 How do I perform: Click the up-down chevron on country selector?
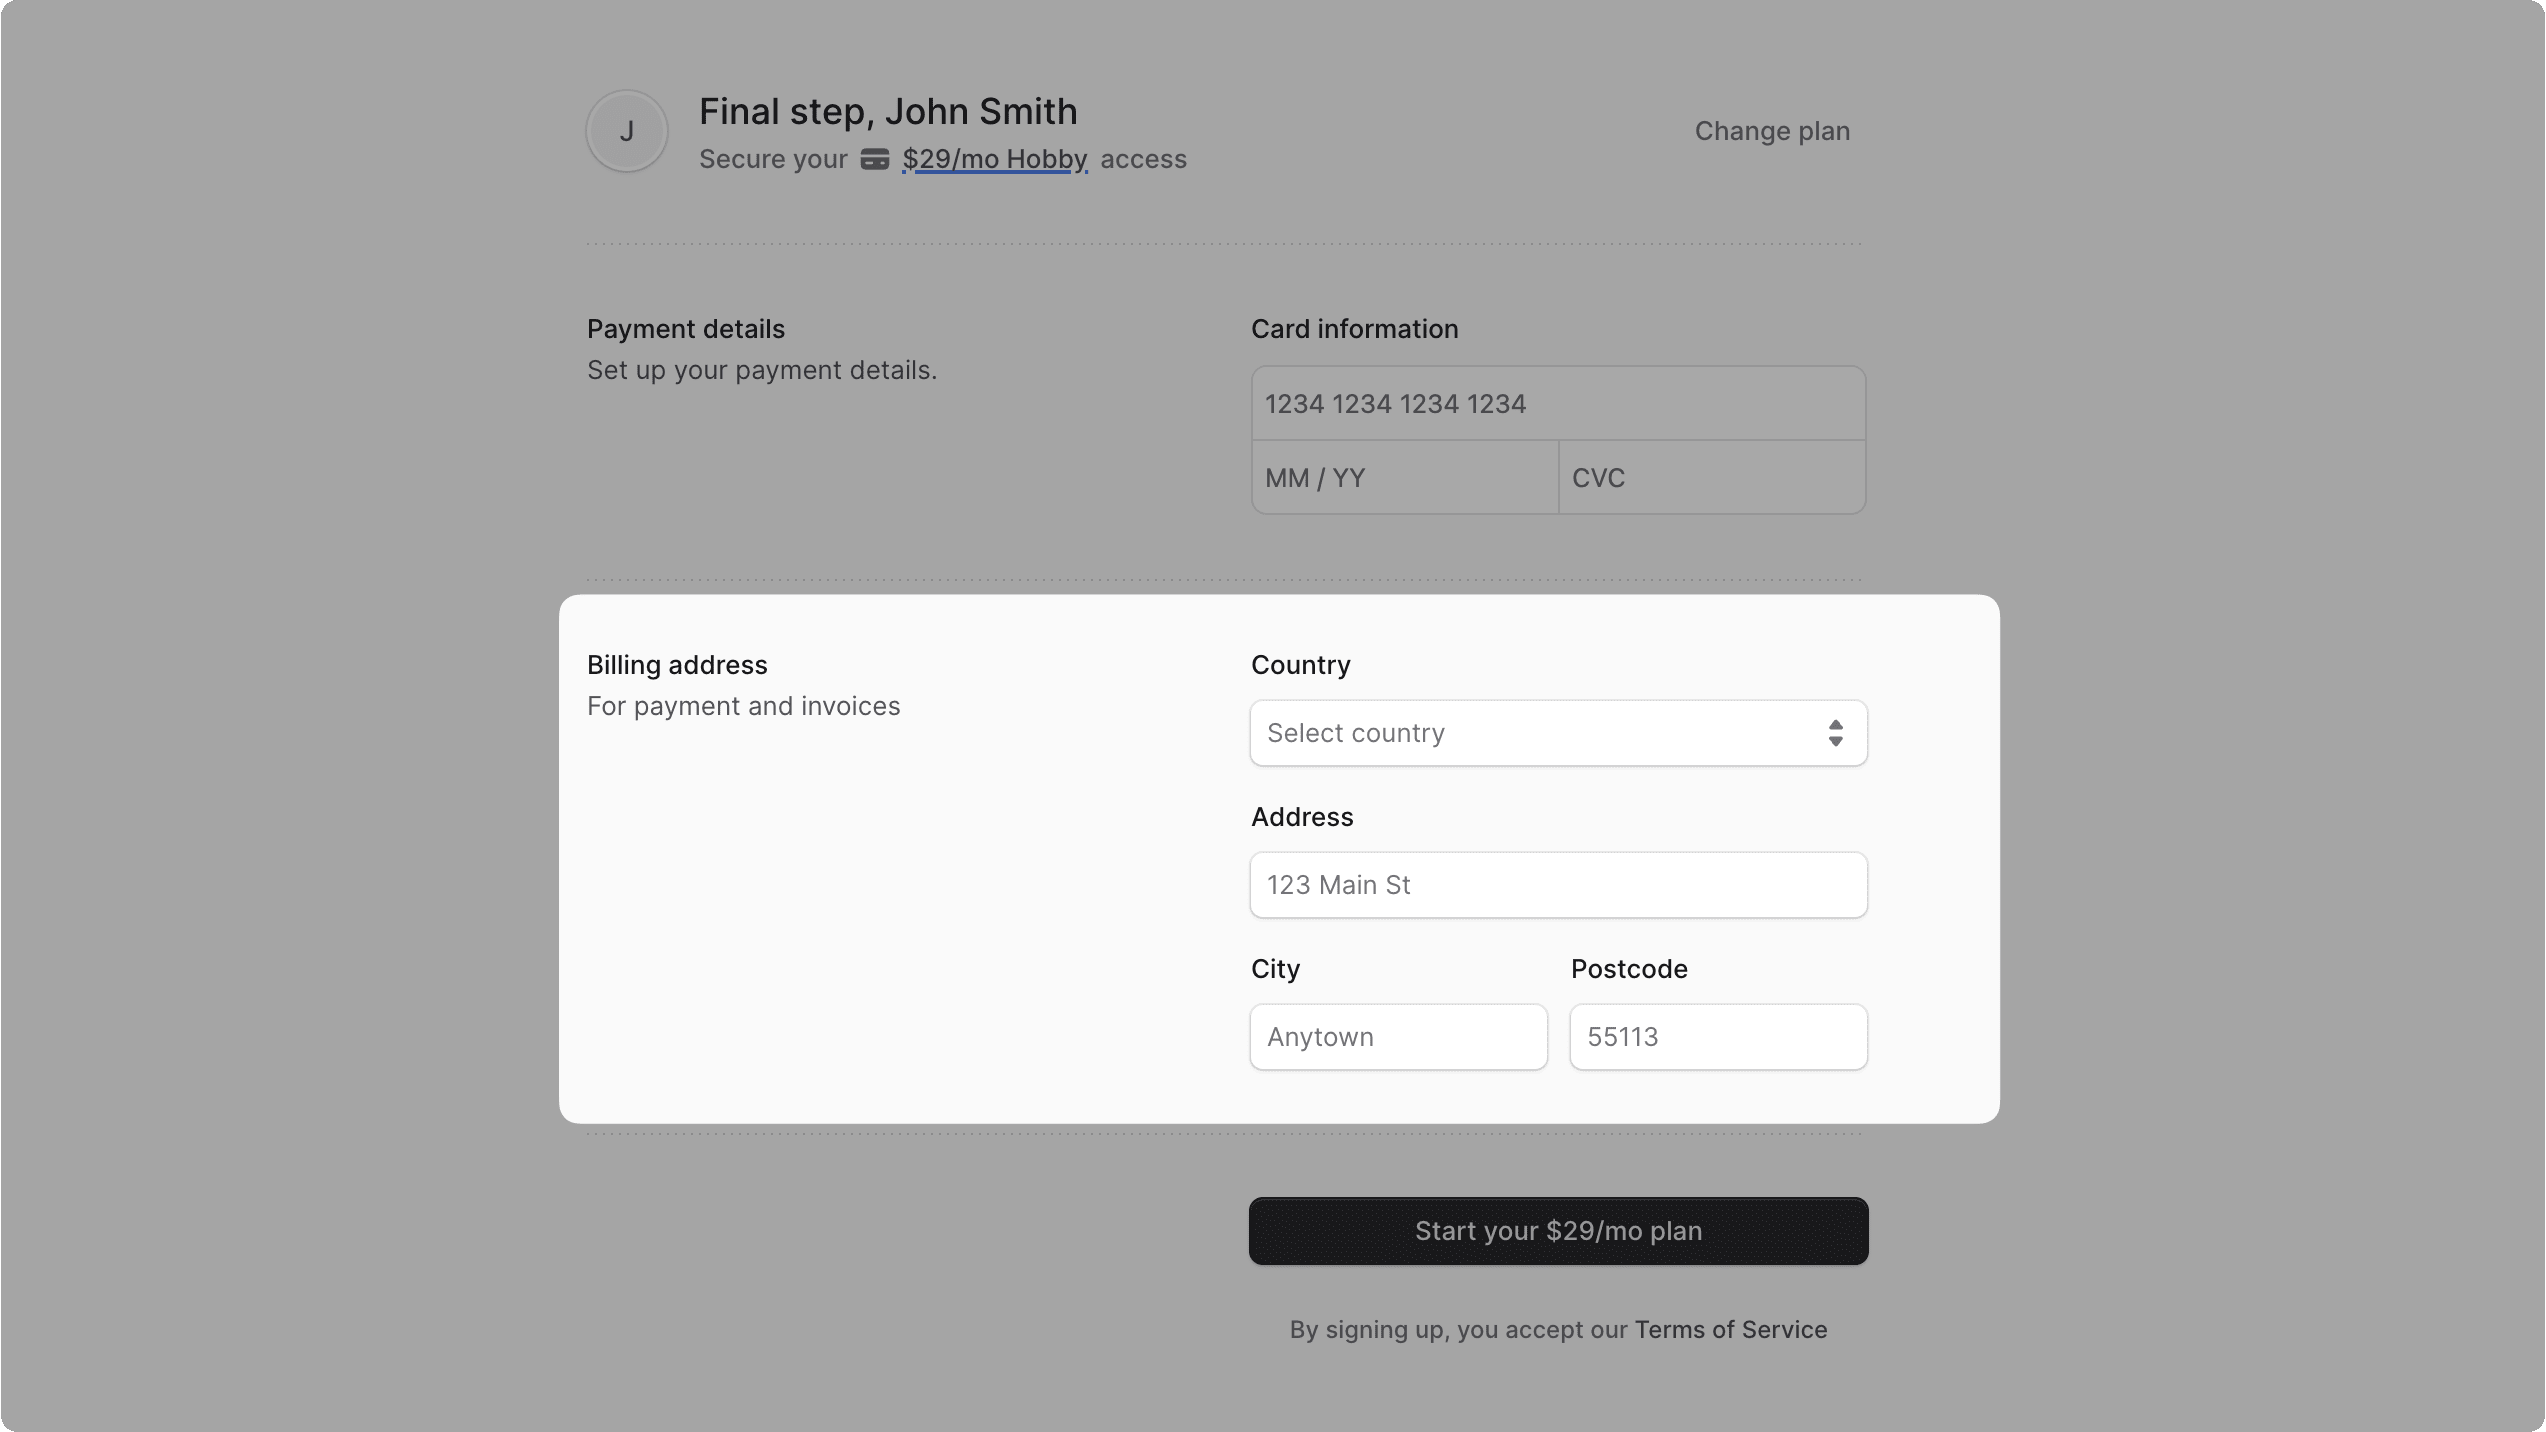(1835, 733)
